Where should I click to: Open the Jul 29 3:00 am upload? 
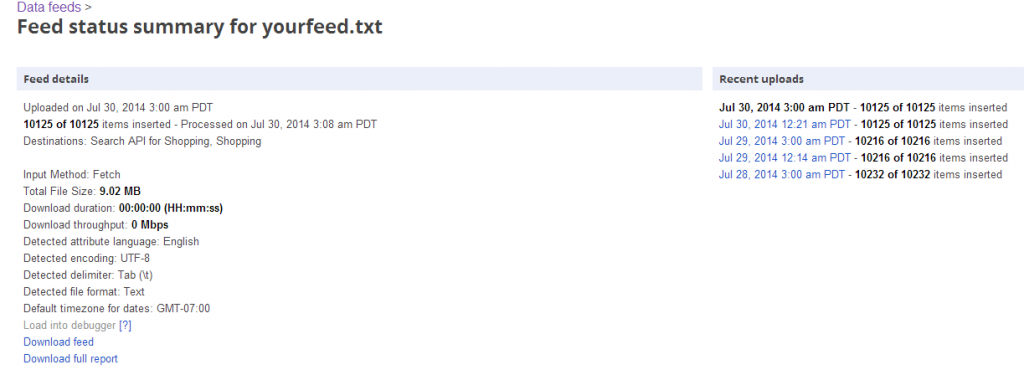point(782,141)
